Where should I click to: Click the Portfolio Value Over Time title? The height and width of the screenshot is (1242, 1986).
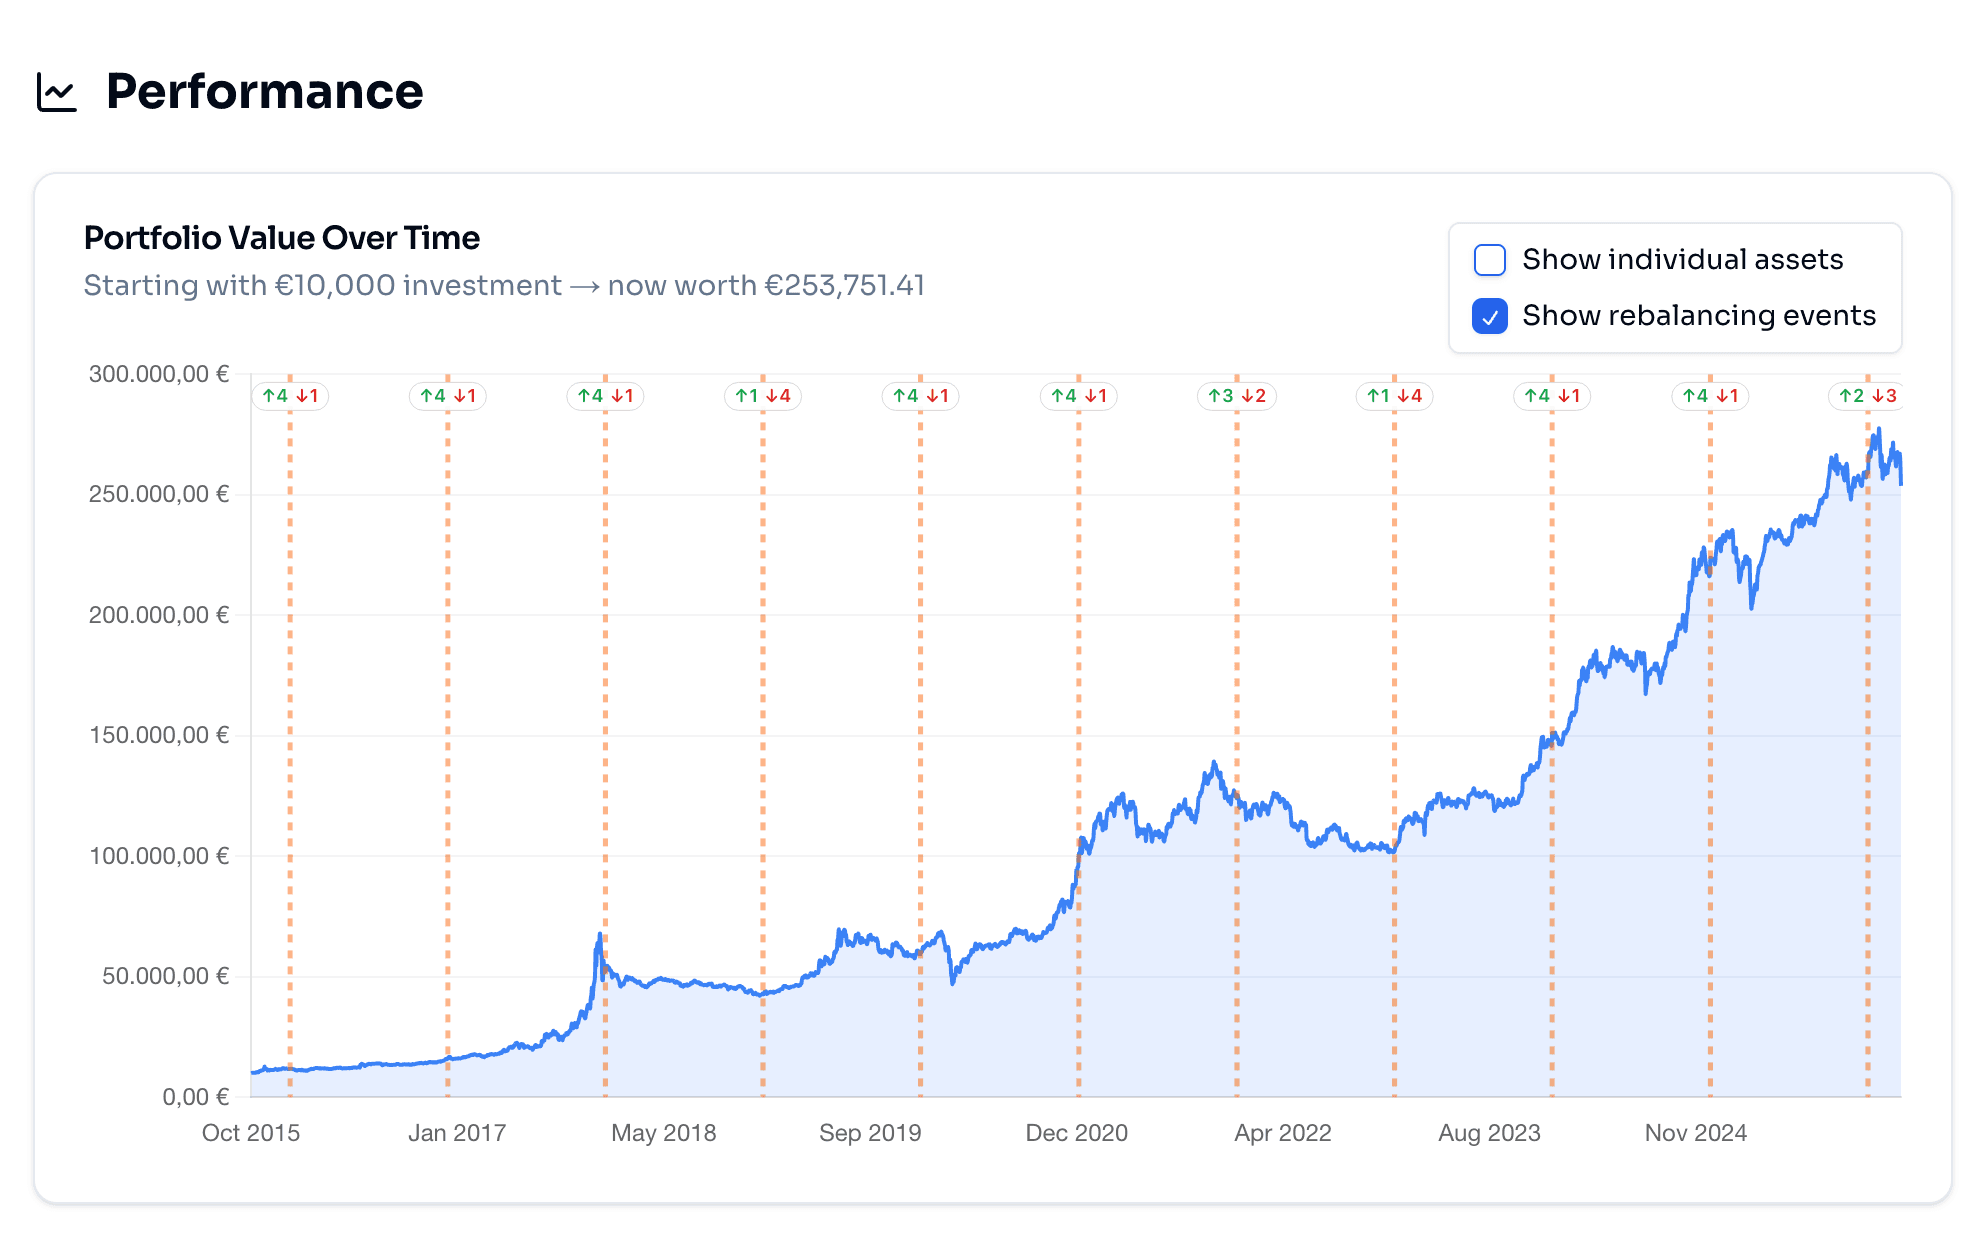pyautogui.click(x=281, y=238)
